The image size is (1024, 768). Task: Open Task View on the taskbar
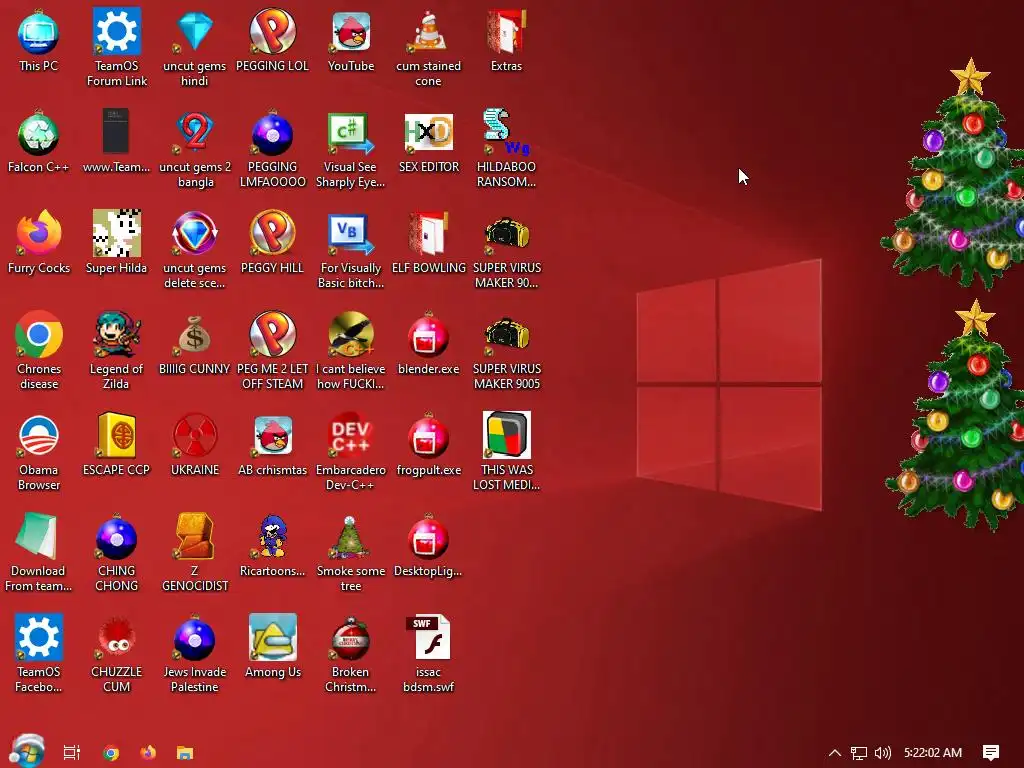point(72,753)
